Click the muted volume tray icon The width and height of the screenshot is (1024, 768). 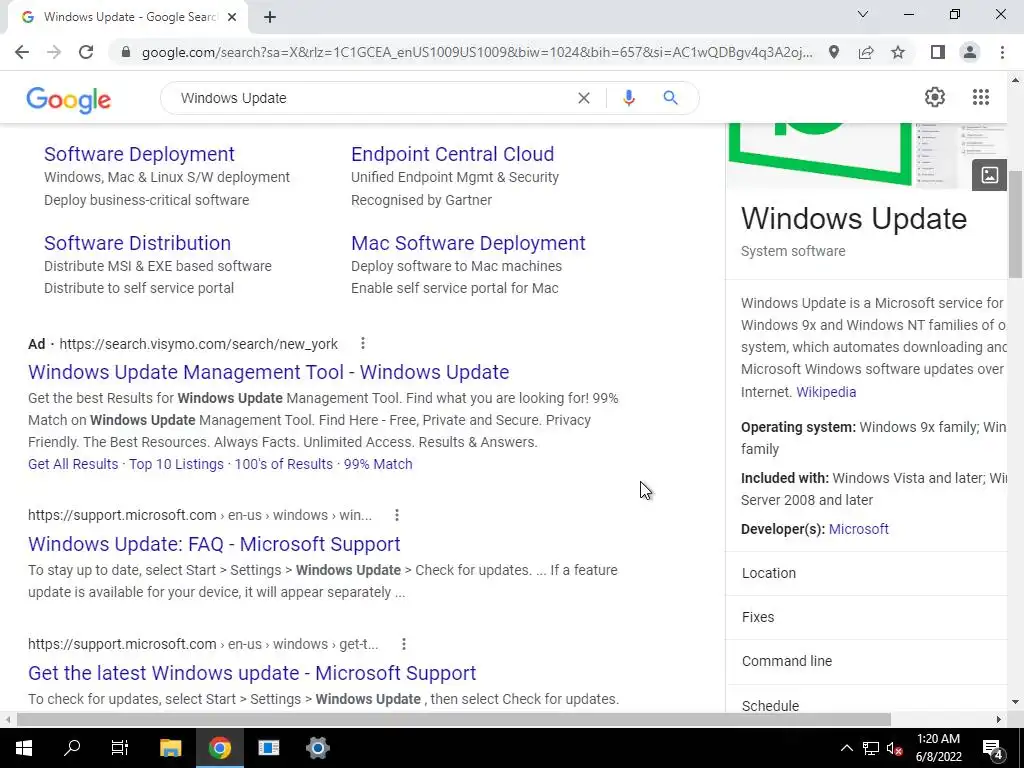point(895,749)
